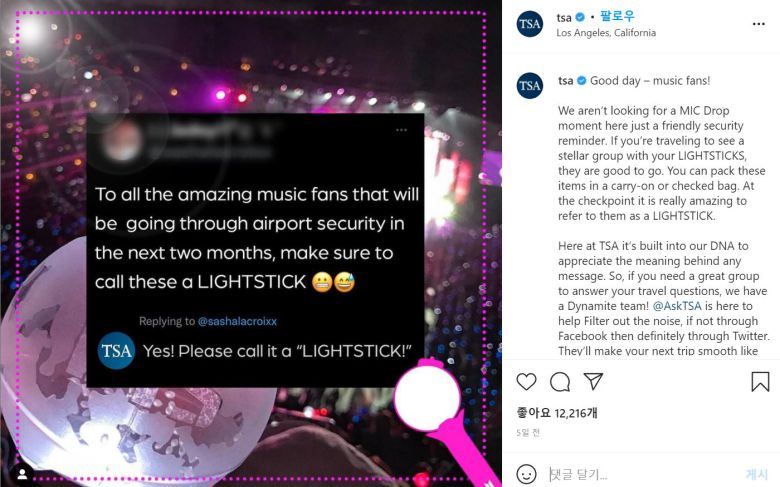Open the TSA avatar beside the caption
The height and width of the screenshot is (487, 780).
tap(530, 85)
